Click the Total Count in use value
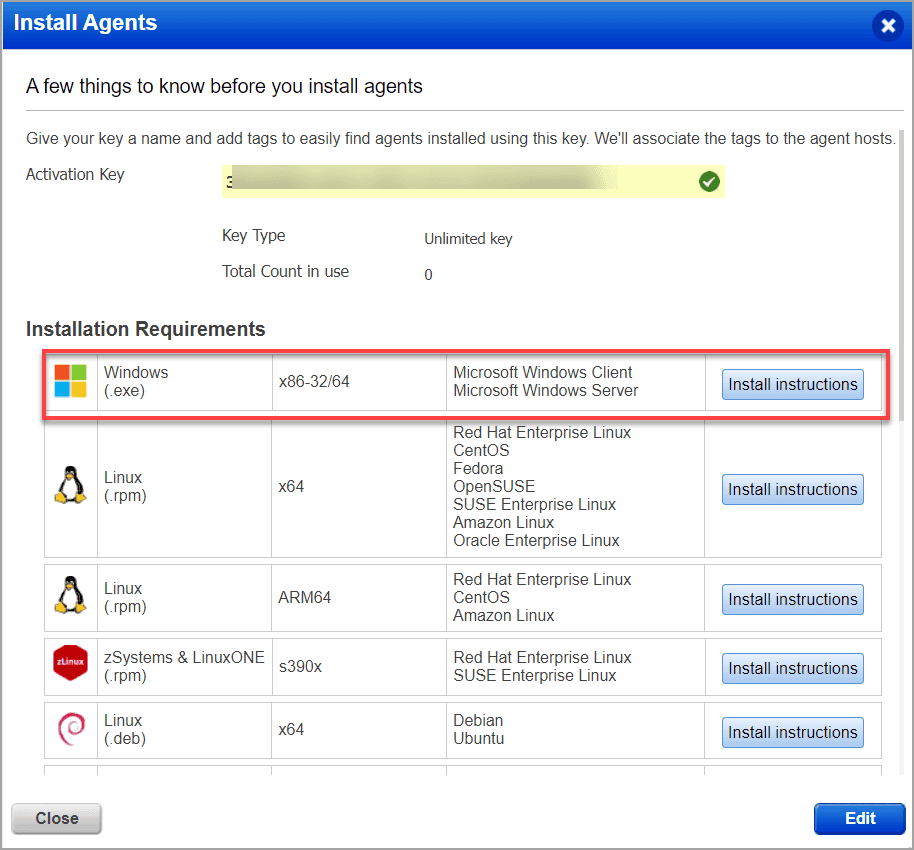Screen dimensions: 914x850 (x=428, y=274)
